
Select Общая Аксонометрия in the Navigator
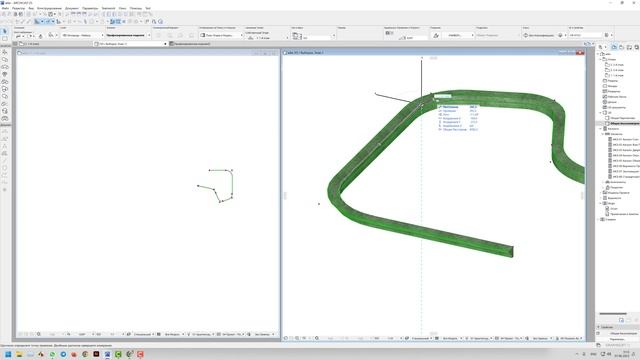(624, 123)
